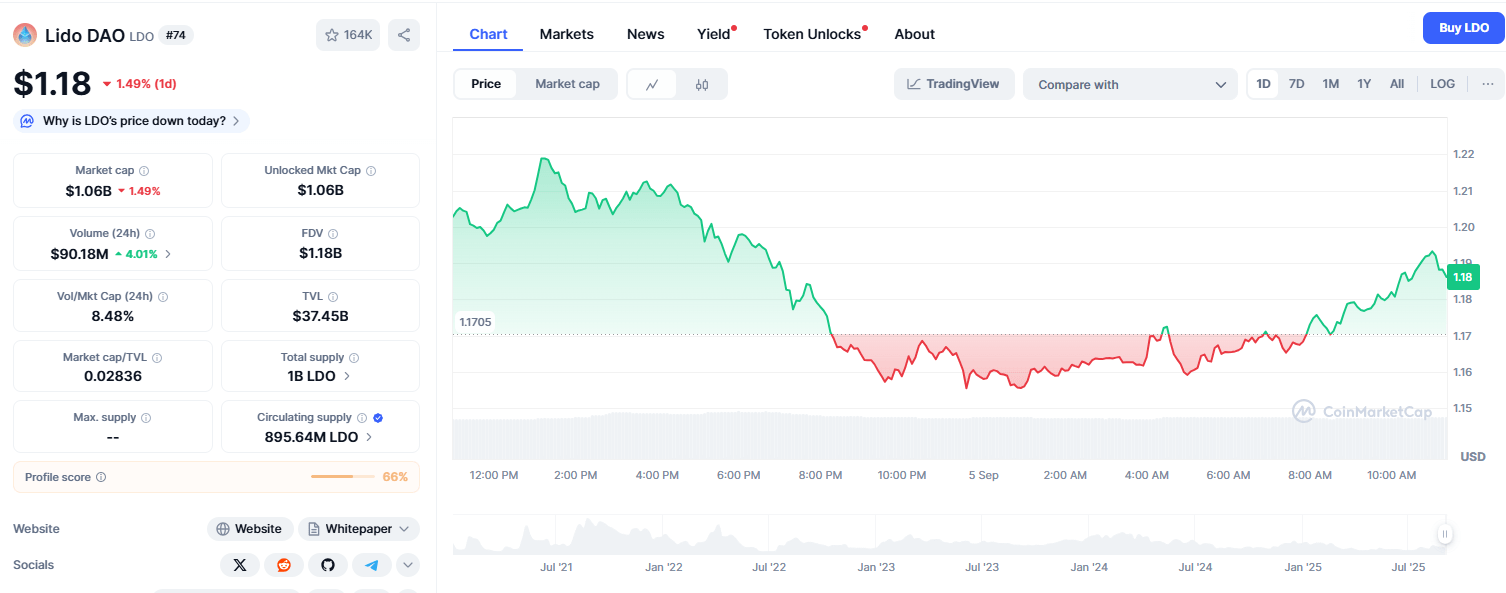Expand Circulating supply 895.64M LDO arrow

coord(369,437)
